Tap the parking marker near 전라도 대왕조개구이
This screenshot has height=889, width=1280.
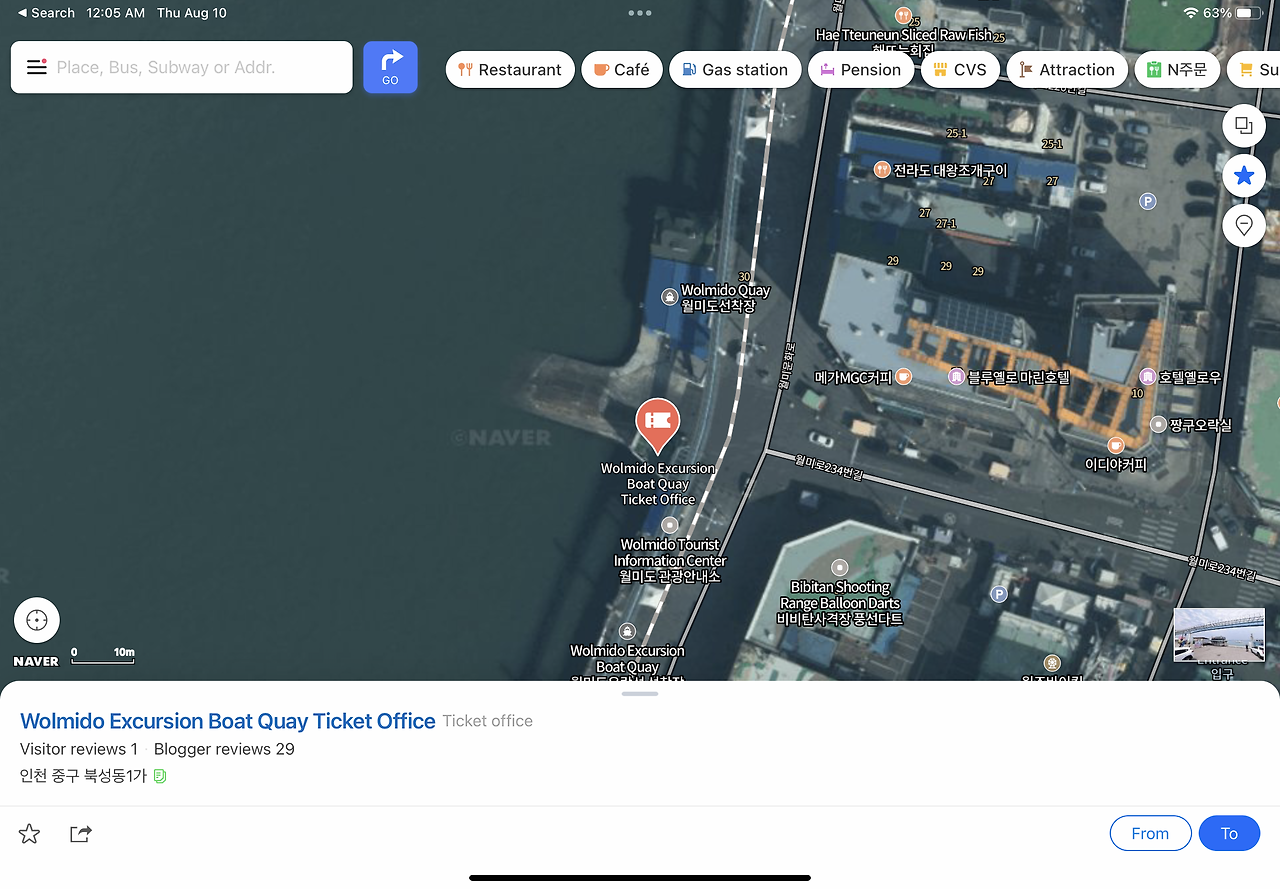pyautogui.click(x=1148, y=202)
